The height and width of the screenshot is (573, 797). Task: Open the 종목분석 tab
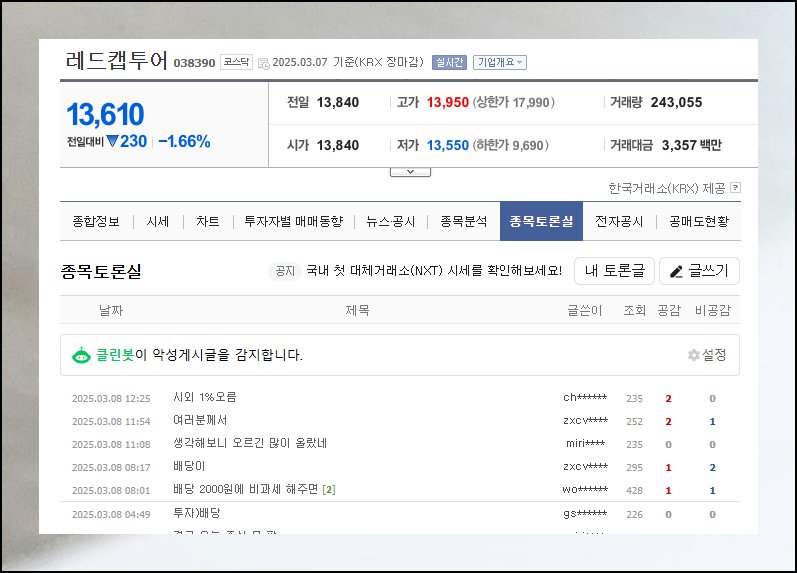tap(464, 221)
